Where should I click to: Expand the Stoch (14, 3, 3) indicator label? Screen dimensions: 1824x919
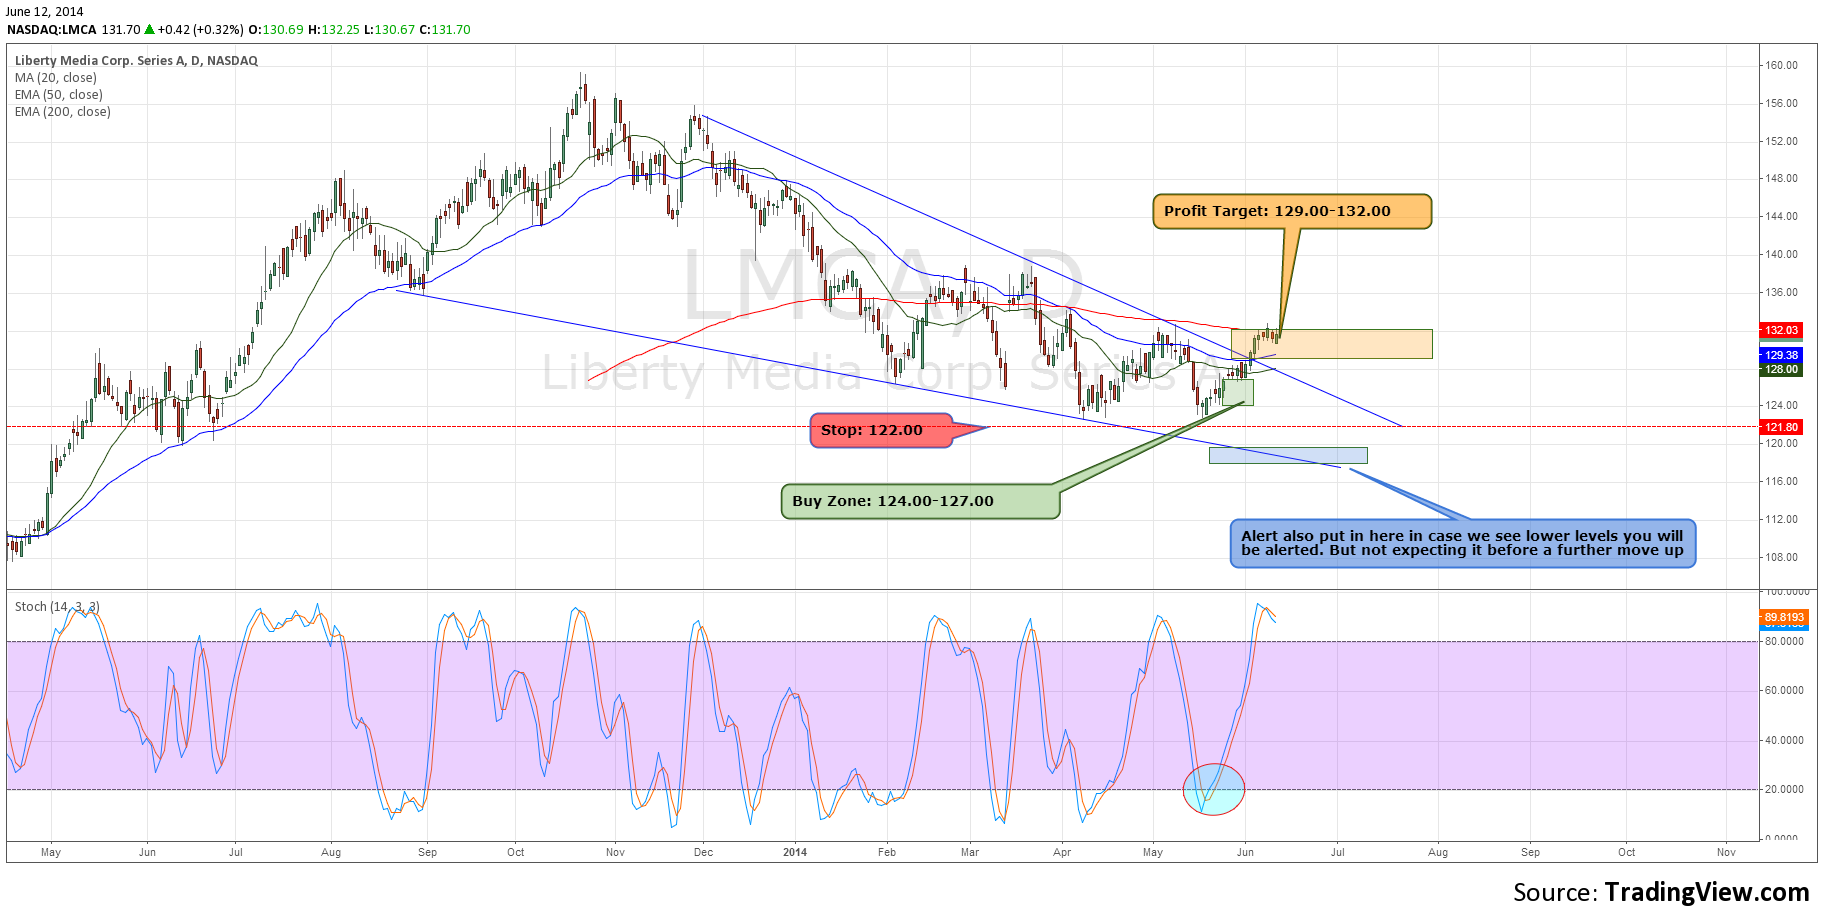point(57,607)
